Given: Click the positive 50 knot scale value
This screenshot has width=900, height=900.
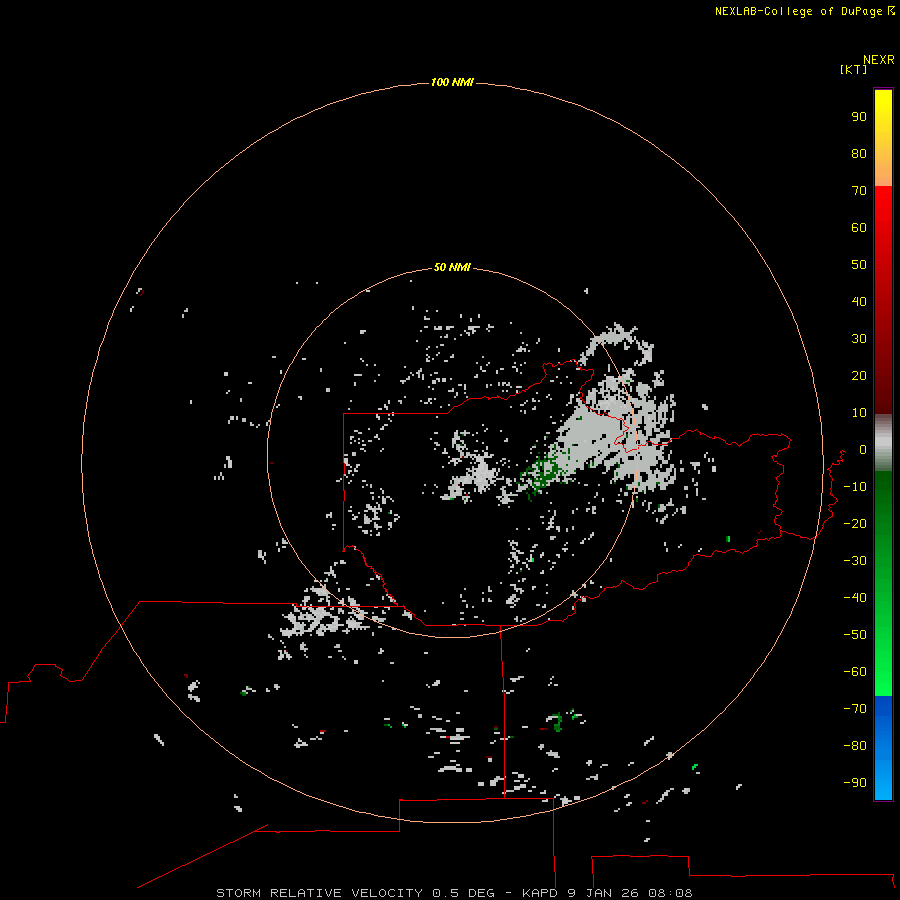Looking at the screenshot, I should click(x=859, y=265).
